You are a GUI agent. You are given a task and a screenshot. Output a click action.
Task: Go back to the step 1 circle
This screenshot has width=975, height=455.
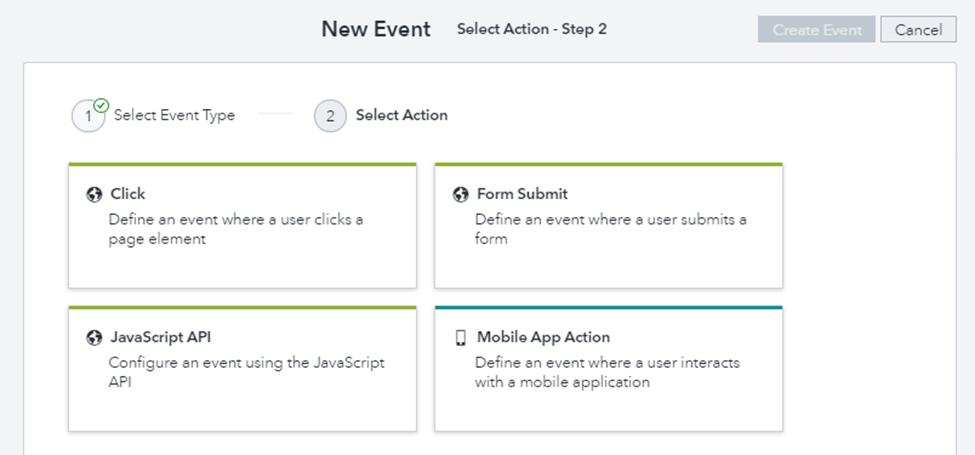pos(88,117)
